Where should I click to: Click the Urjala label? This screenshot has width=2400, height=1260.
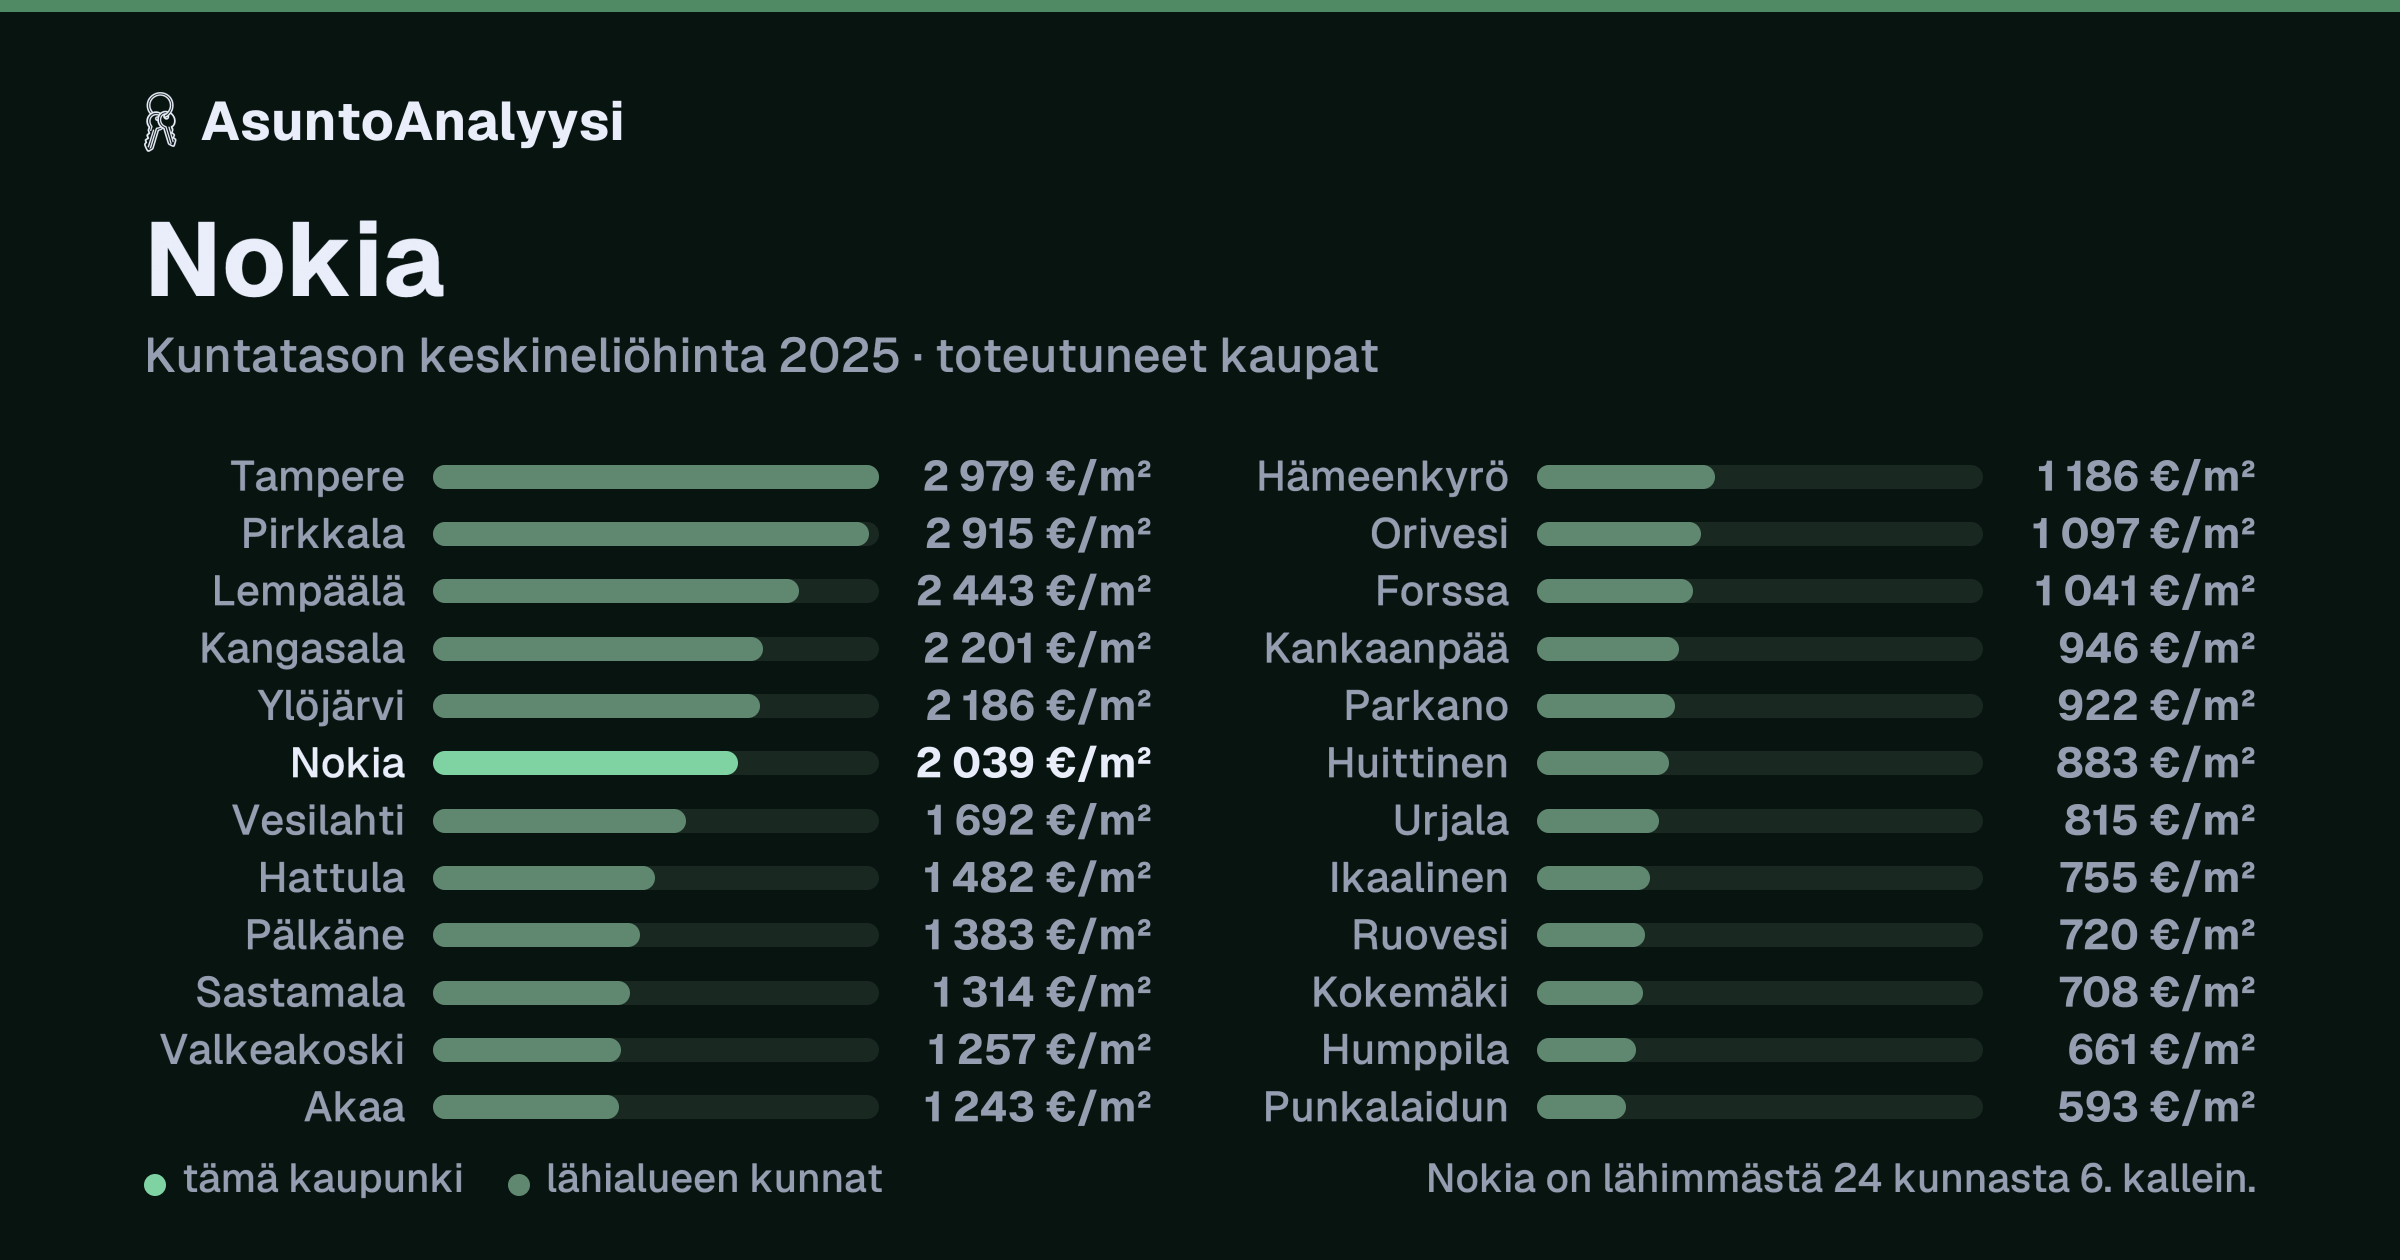point(1451,821)
